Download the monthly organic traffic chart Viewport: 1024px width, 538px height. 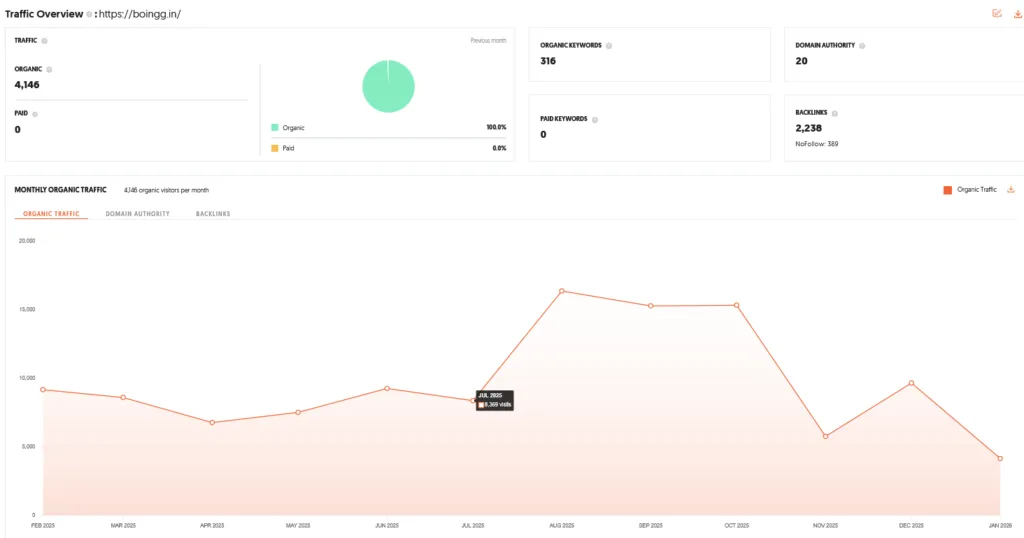coord(1011,190)
